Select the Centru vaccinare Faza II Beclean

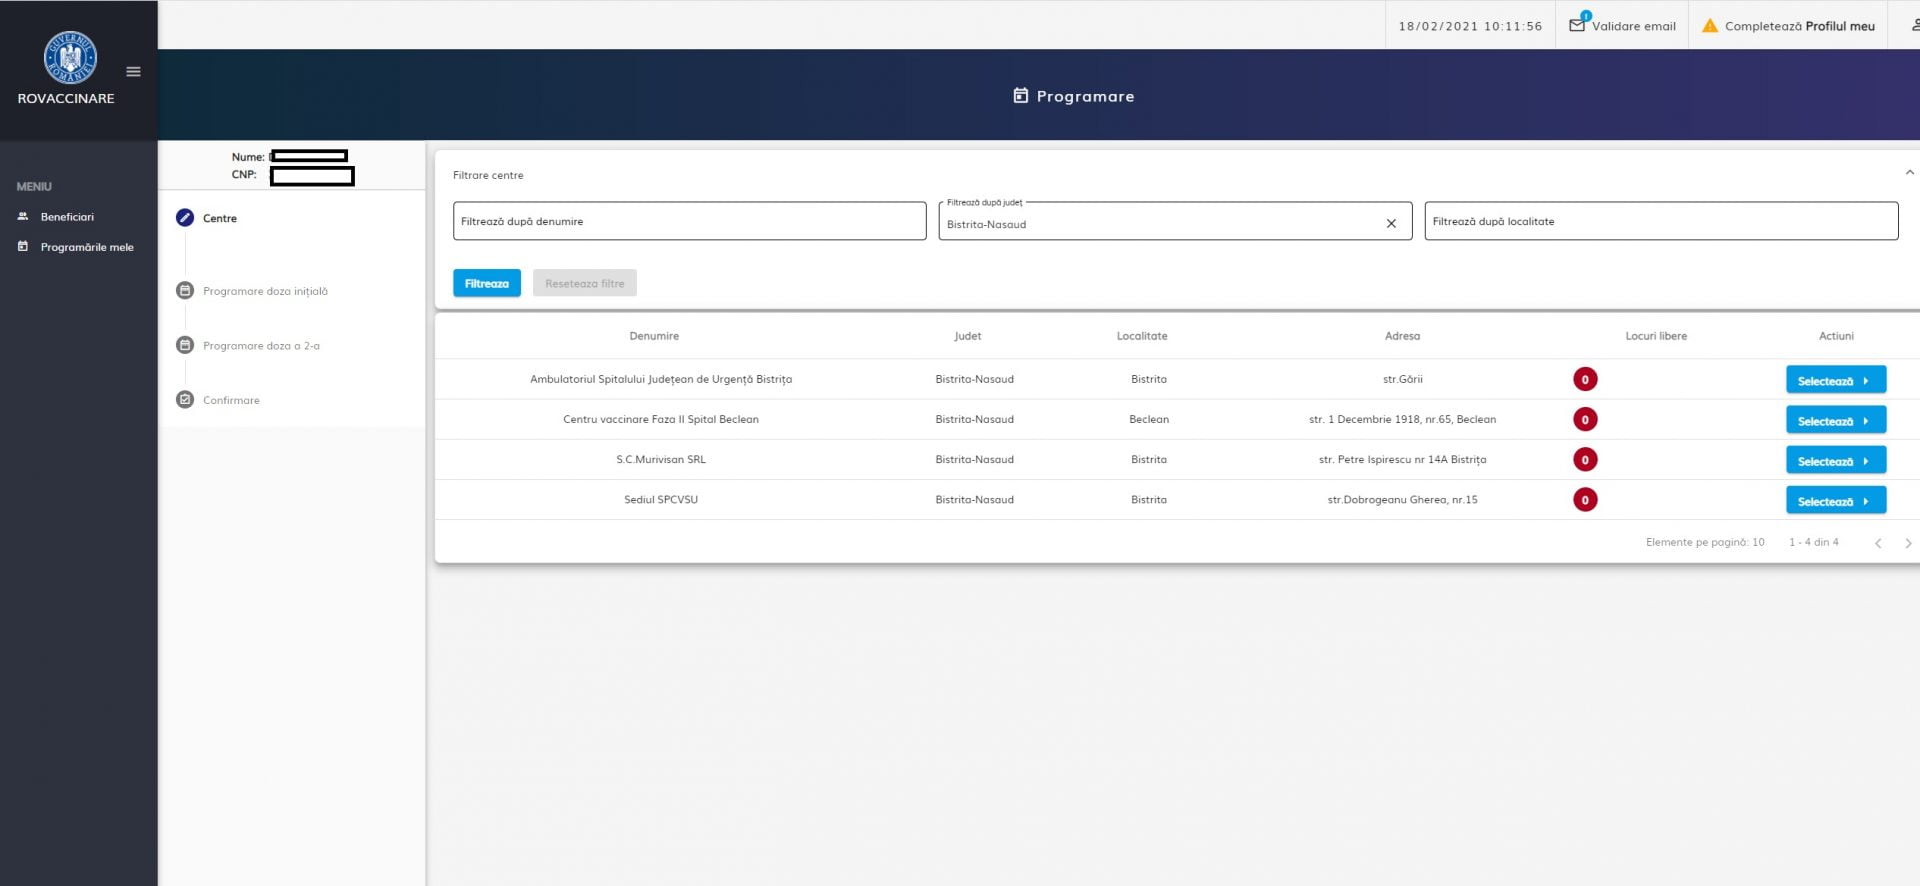coord(1836,420)
